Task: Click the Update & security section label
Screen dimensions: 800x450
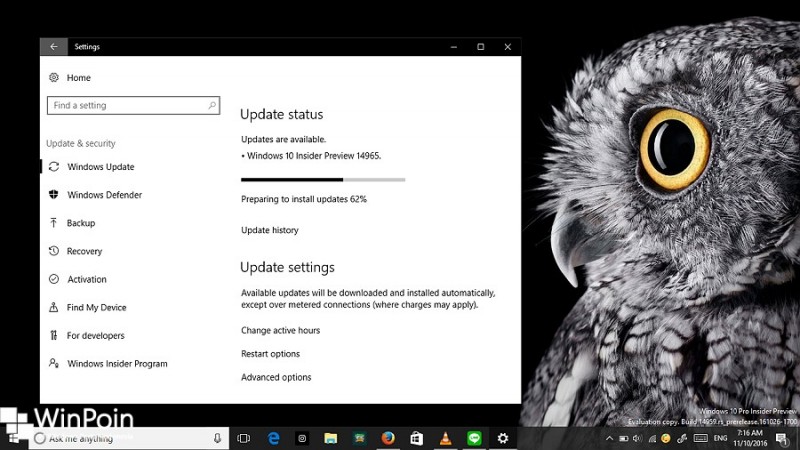Action: click(81, 143)
